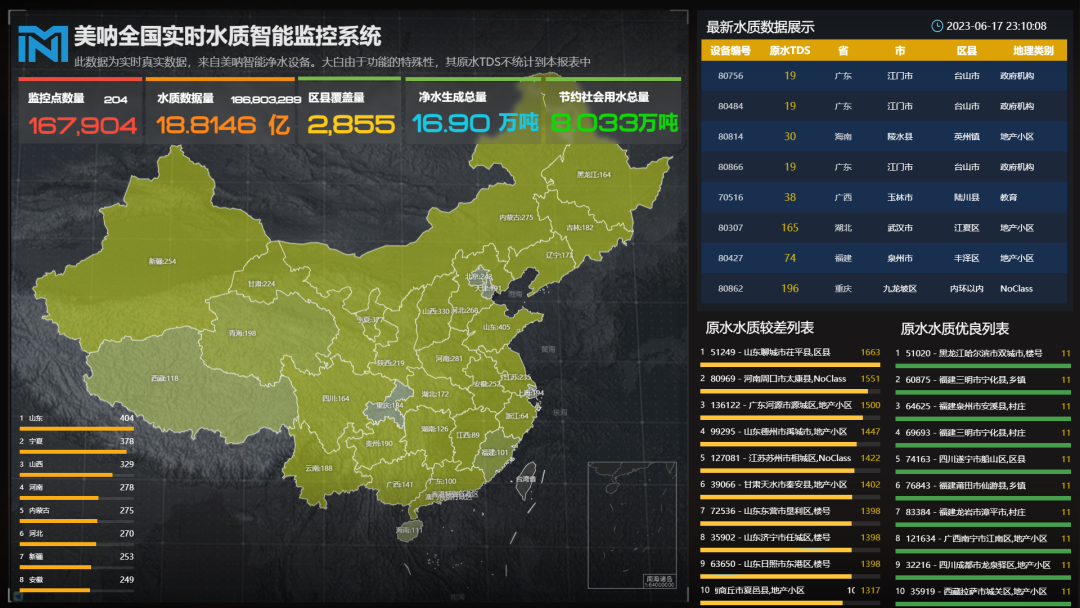Screen dimensions: 1080x608
Task: Click the 地理类别 column header
Action: click(1033, 51)
